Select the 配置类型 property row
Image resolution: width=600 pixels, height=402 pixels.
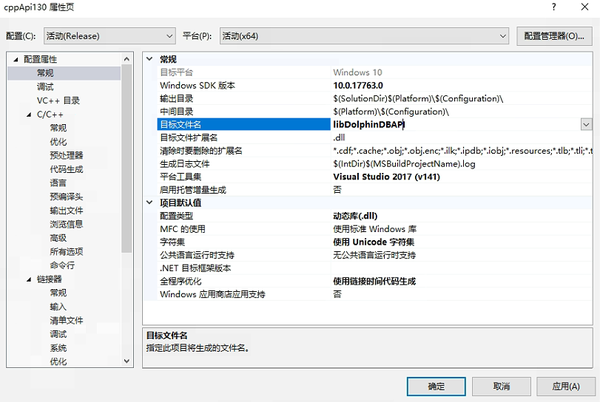click(374, 216)
